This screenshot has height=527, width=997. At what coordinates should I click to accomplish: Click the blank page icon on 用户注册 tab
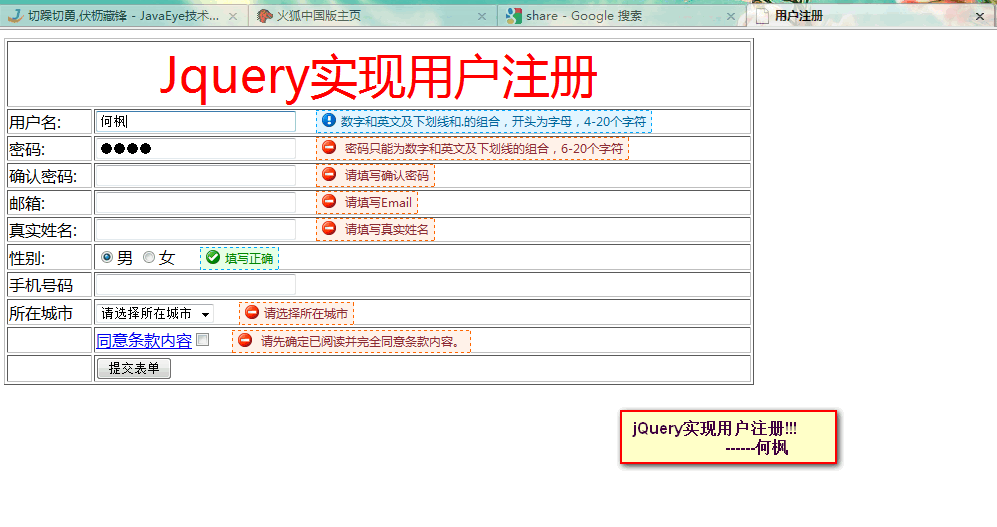pos(762,16)
